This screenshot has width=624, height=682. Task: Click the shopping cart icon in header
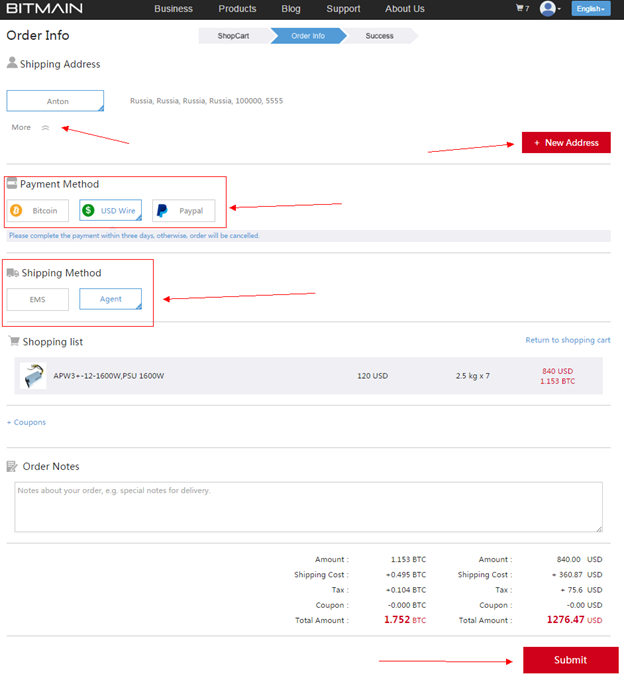(521, 9)
